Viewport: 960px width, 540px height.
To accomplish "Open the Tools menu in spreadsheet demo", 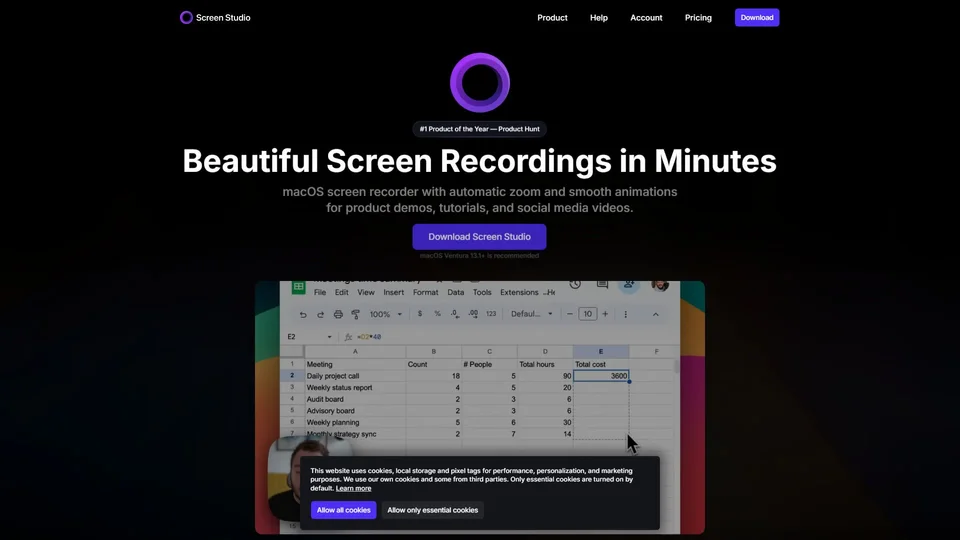I will pos(482,293).
